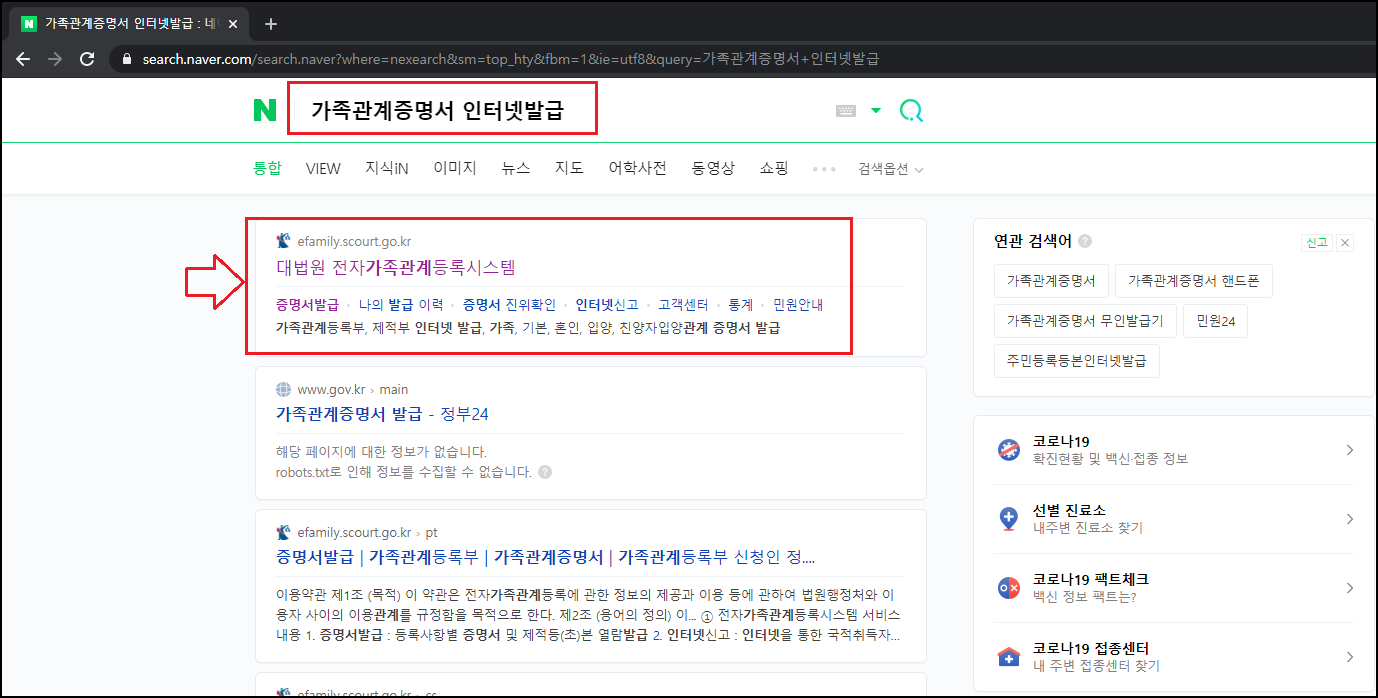Click the 선별 진료소 location pin icon

click(1009, 519)
